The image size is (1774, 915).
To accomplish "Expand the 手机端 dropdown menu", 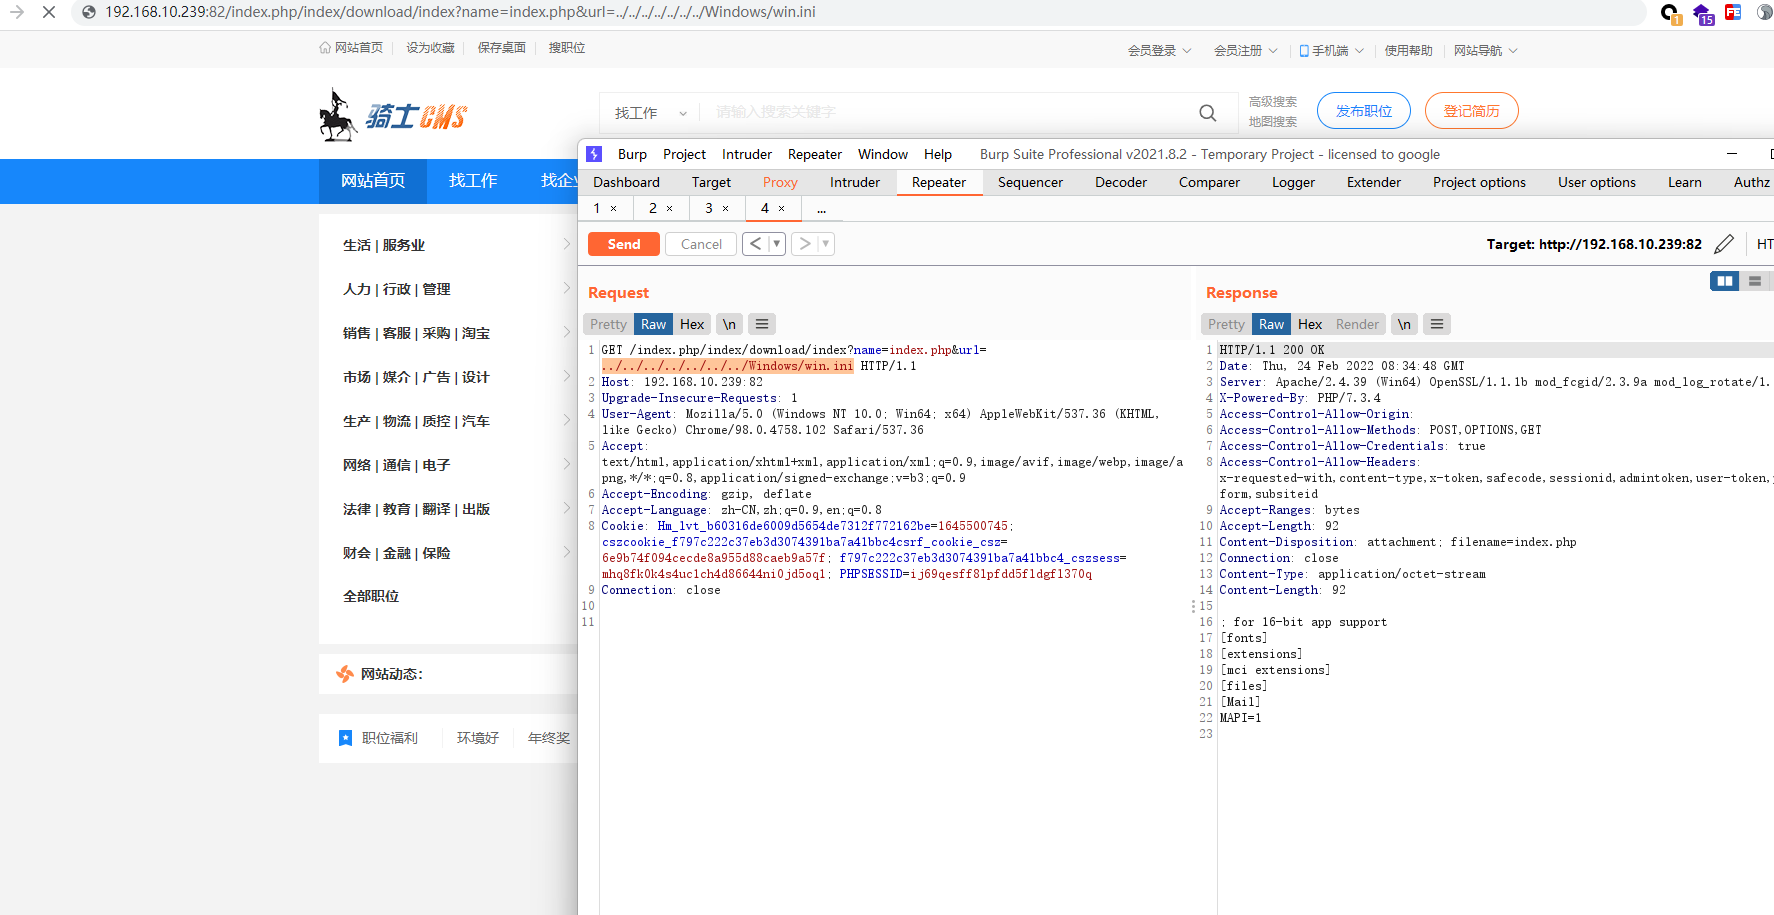I will (1330, 50).
